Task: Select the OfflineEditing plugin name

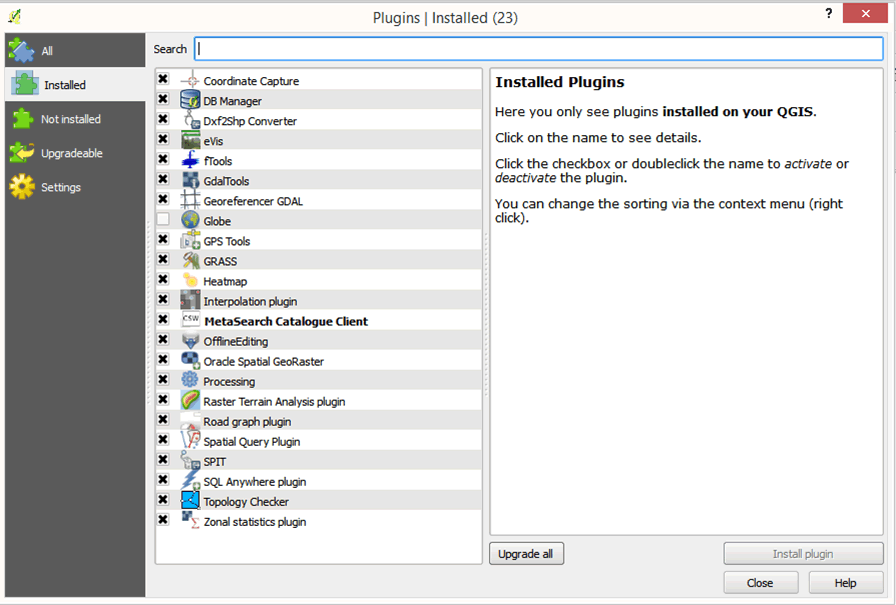Action: 236,342
